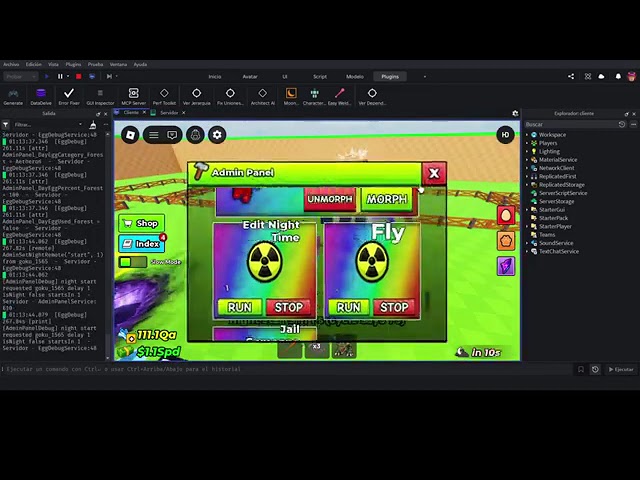Screen dimensions: 640x480
Task: Select the Easy Weld plugin
Action: 339,96
